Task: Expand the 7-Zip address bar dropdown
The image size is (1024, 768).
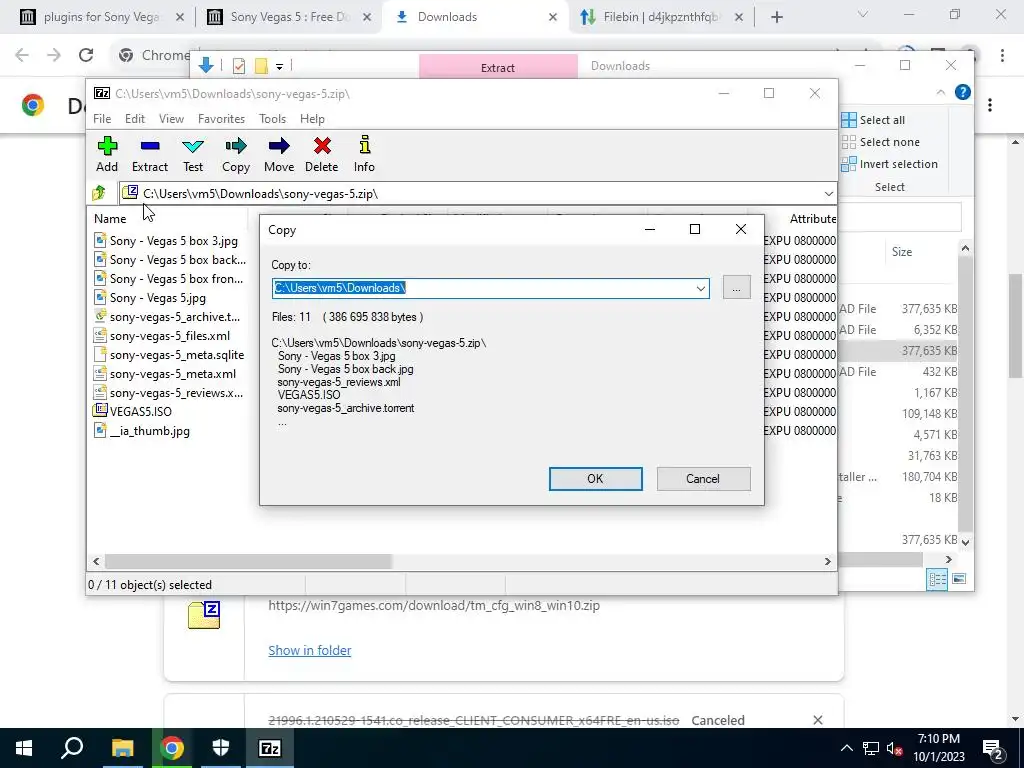Action: [828, 193]
